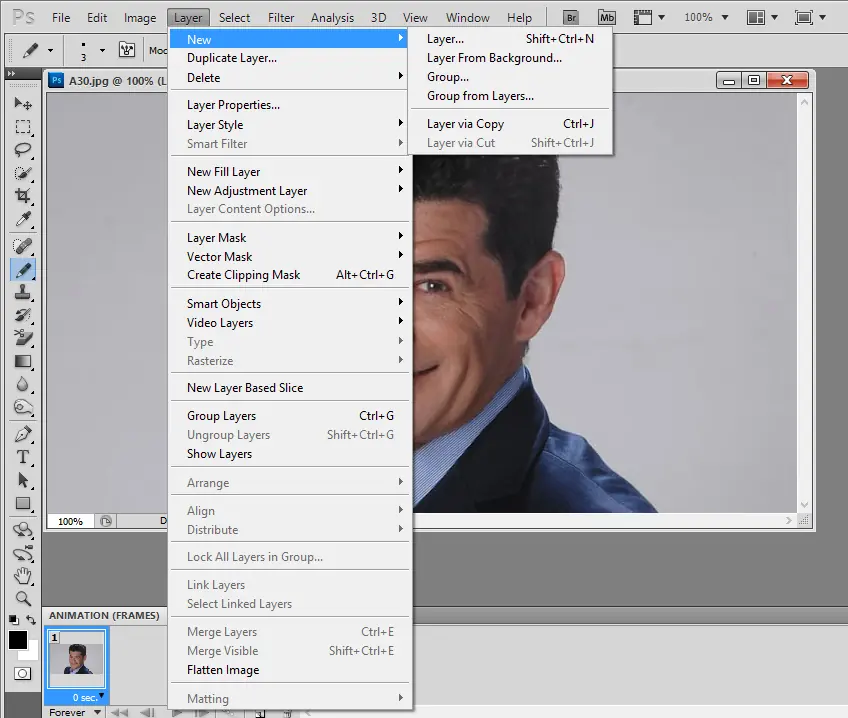Select animation frame 1 thumbnail
This screenshot has width=848, height=718.
point(77,660)
